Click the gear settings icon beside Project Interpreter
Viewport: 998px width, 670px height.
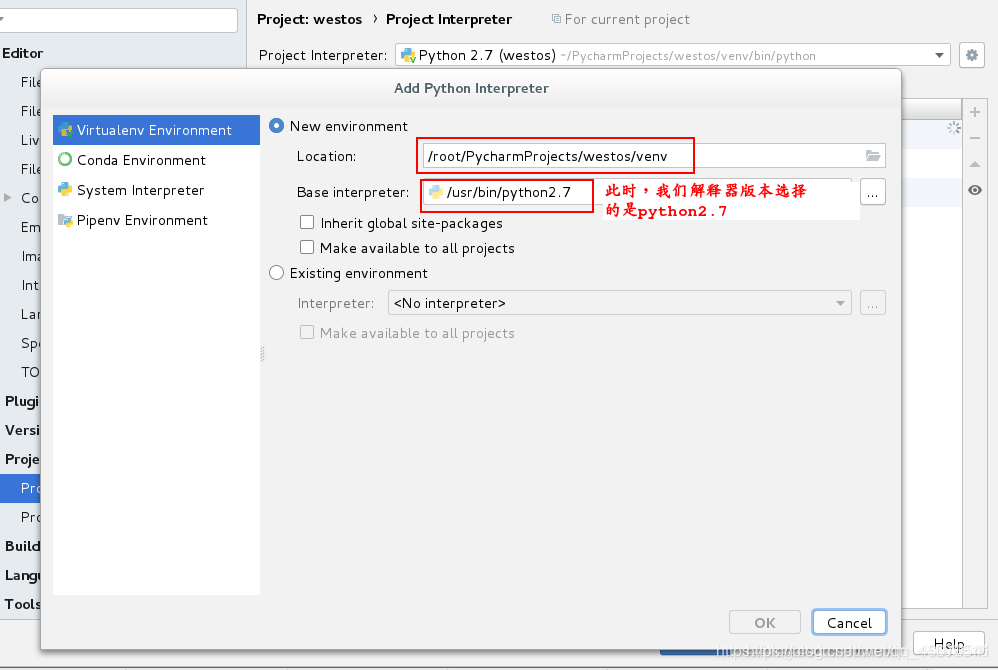tap(972, 55)
